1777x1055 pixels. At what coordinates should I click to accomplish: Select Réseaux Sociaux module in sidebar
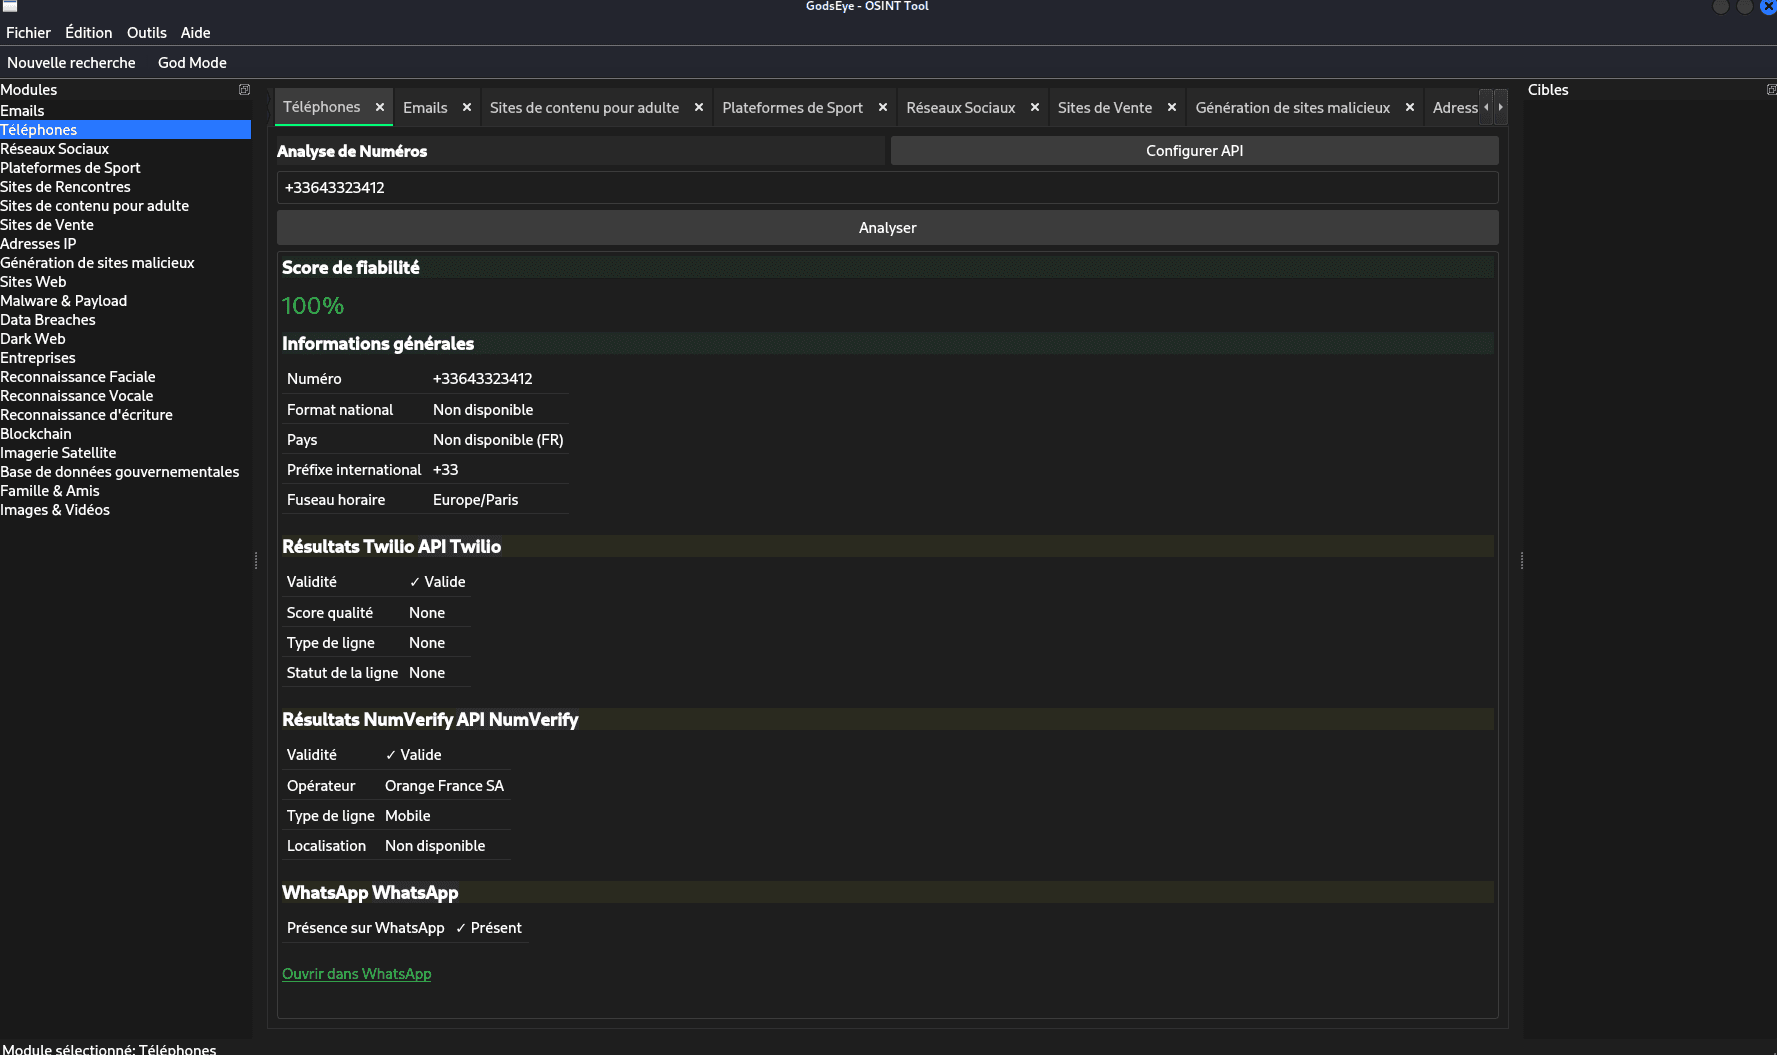click(x=125, y=149)
